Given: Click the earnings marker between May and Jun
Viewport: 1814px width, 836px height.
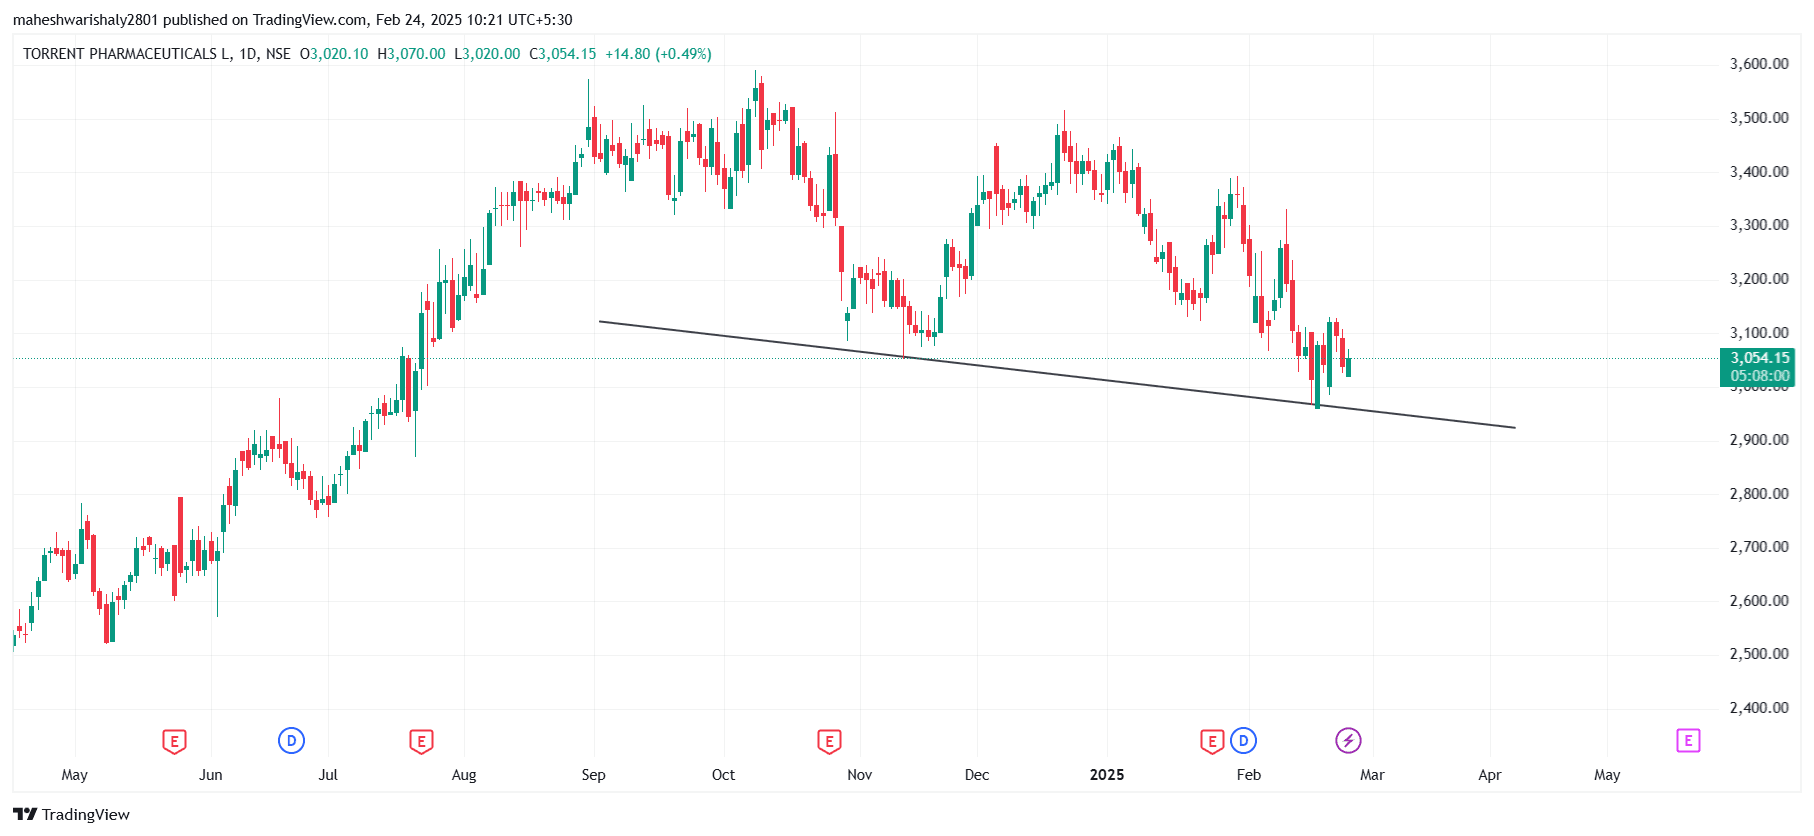Looking at the screenshot, I should (x=174, y=741).
